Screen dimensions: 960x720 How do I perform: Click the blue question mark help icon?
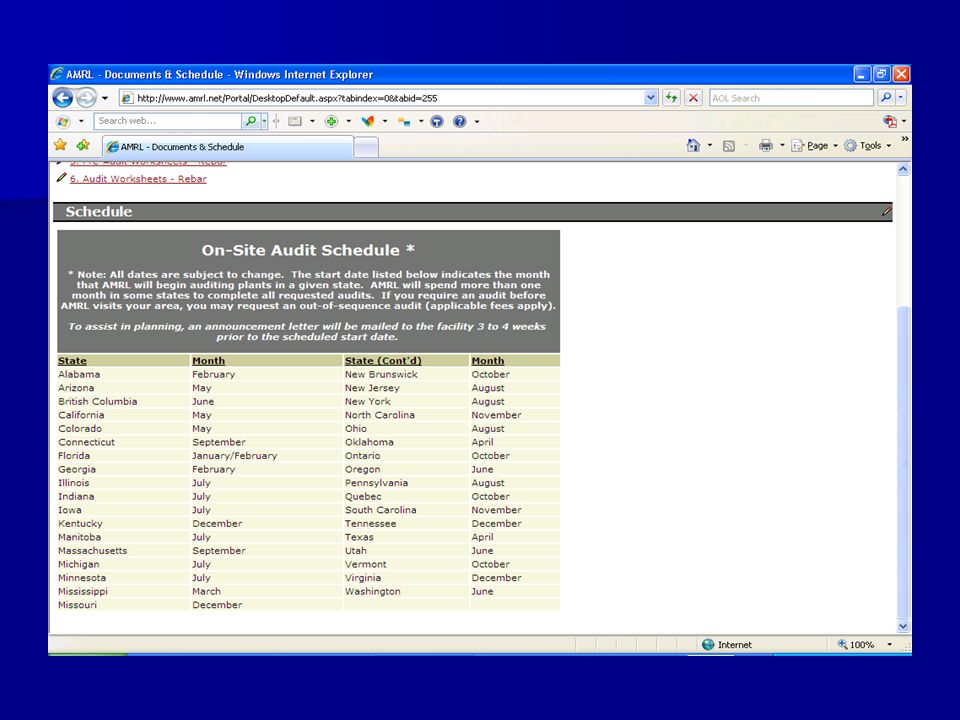(x=460, y=121)
